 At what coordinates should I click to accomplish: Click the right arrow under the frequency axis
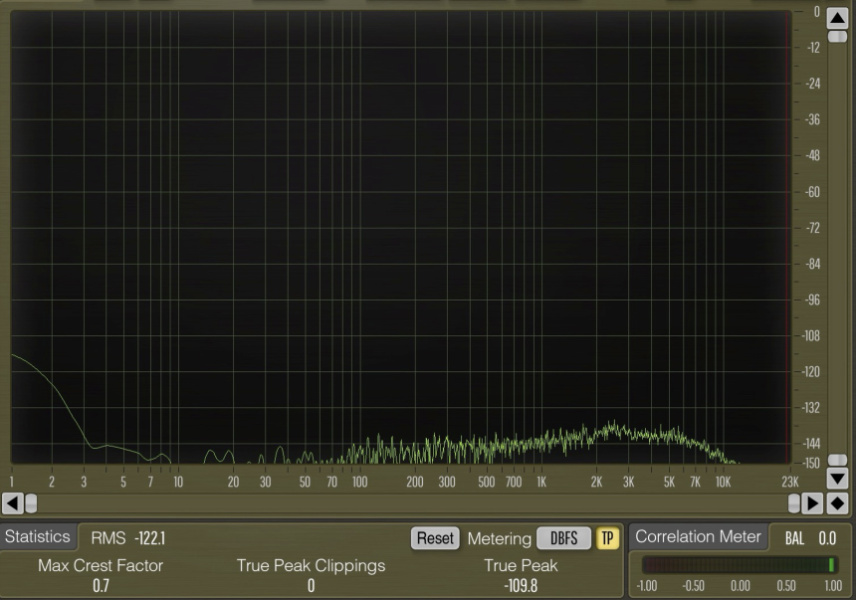point(814,503)
